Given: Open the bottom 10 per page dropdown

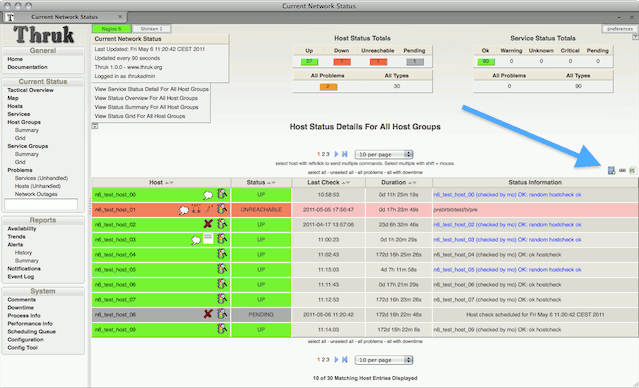Looking at the screenshot, I should click(383, 360).
